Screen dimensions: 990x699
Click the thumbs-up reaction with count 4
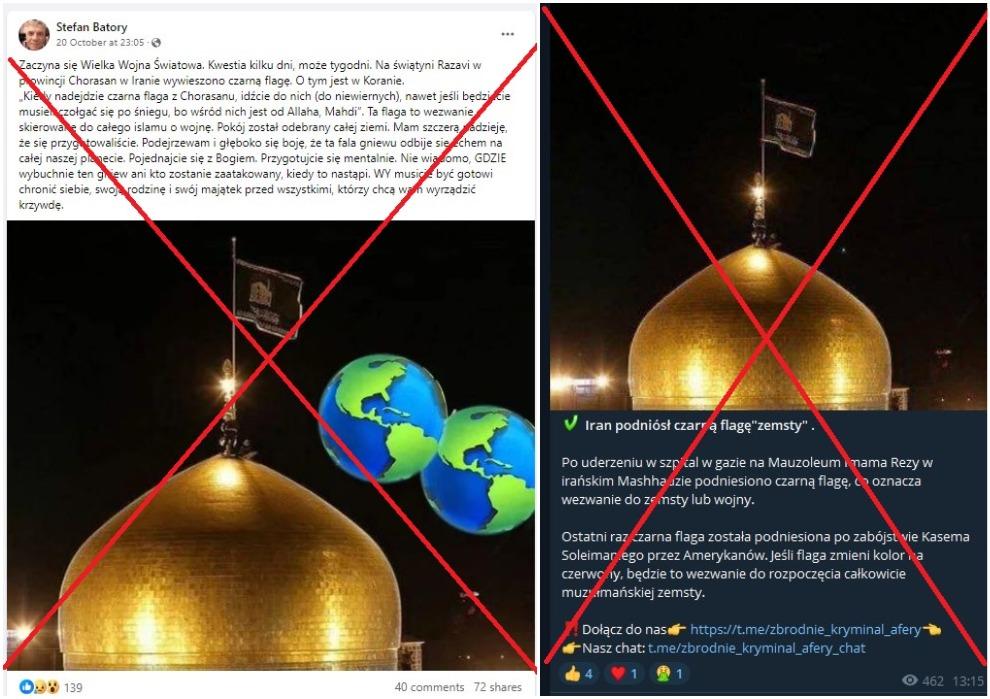coord(578,674)
